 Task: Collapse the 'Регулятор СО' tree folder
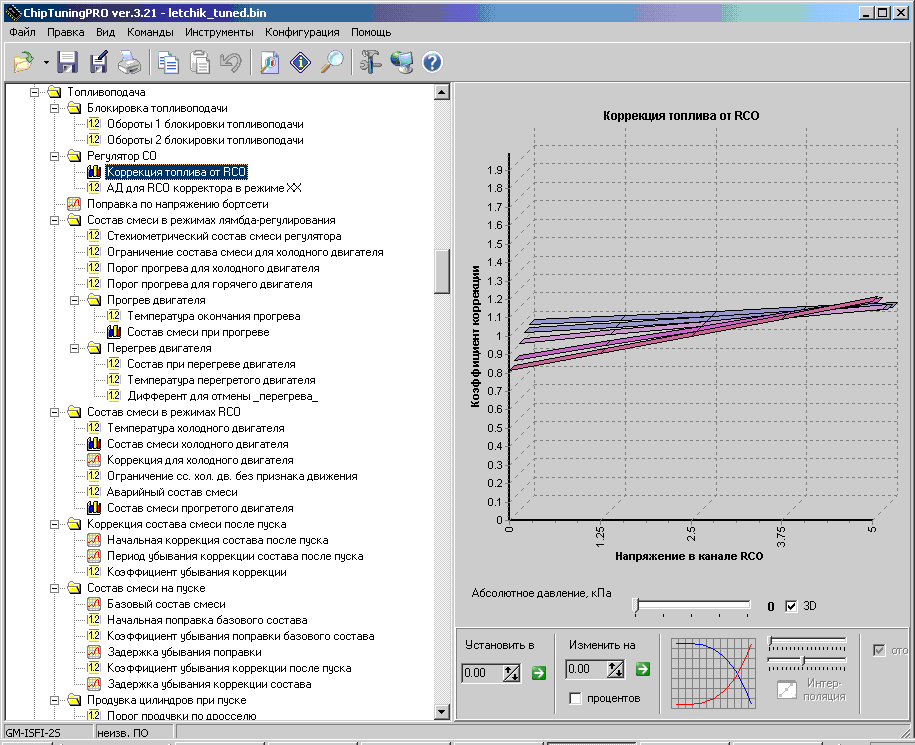pos(56,156)
